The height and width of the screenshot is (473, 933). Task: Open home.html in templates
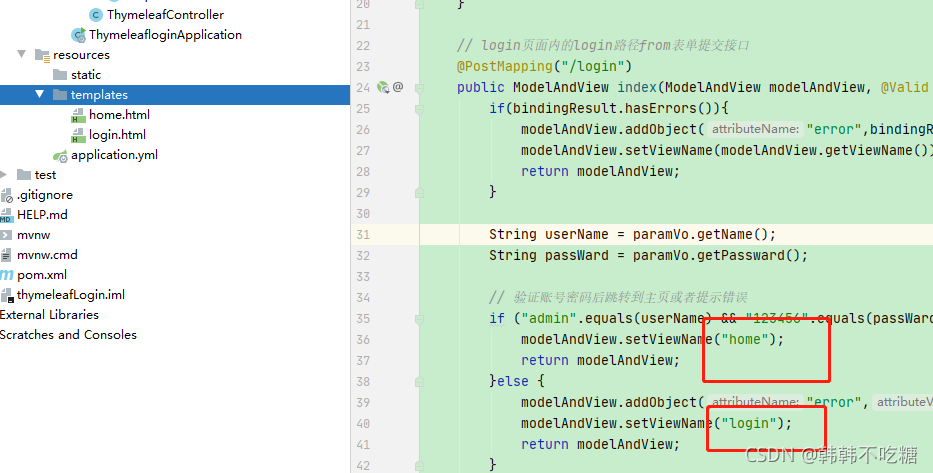coord(119,115)
